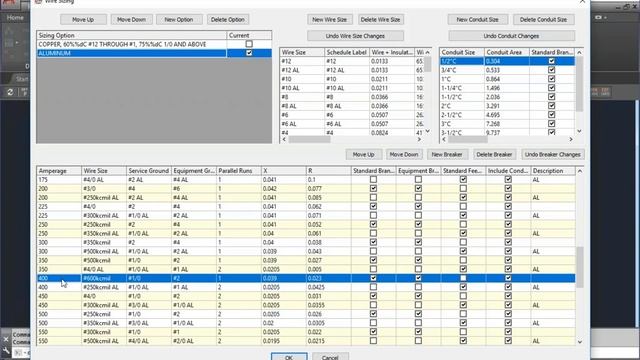Viewport: 640px width, 360px height.
Task: Click New Conduit Size button
Action: tap(478, 20)
